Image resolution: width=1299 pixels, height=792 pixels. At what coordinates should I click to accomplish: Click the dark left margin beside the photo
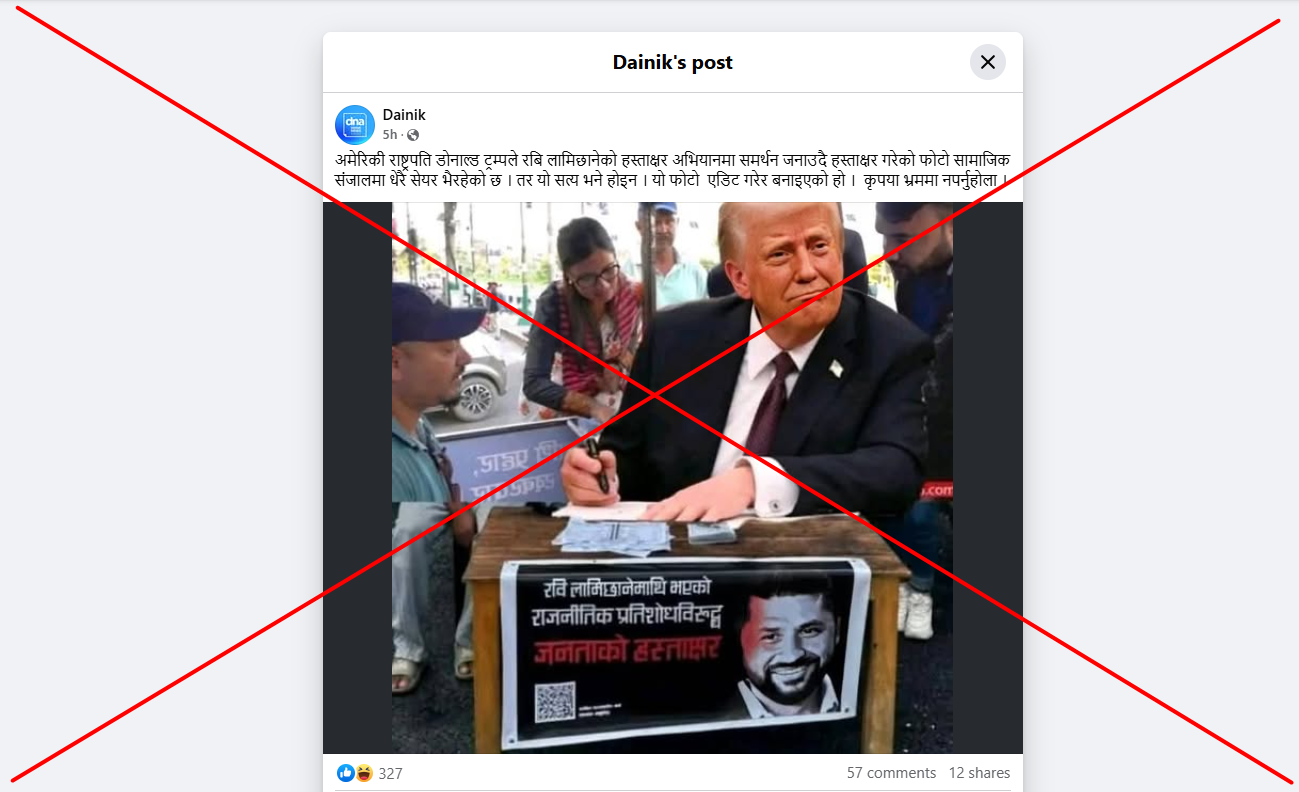[357, 478]
